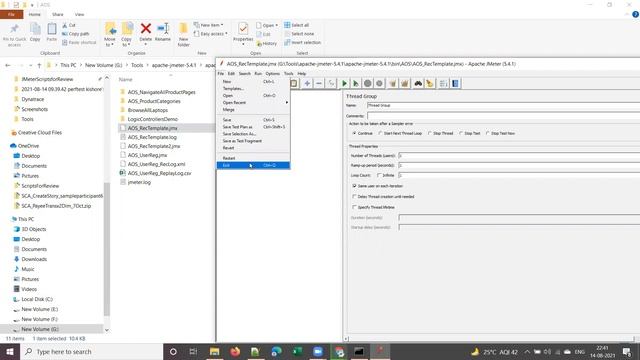Image resolution: width=640 pixels, height=360 pixels.
Task: Click the Cut scissors in Explorer ribbon
Action: click(x=69, y=25)
